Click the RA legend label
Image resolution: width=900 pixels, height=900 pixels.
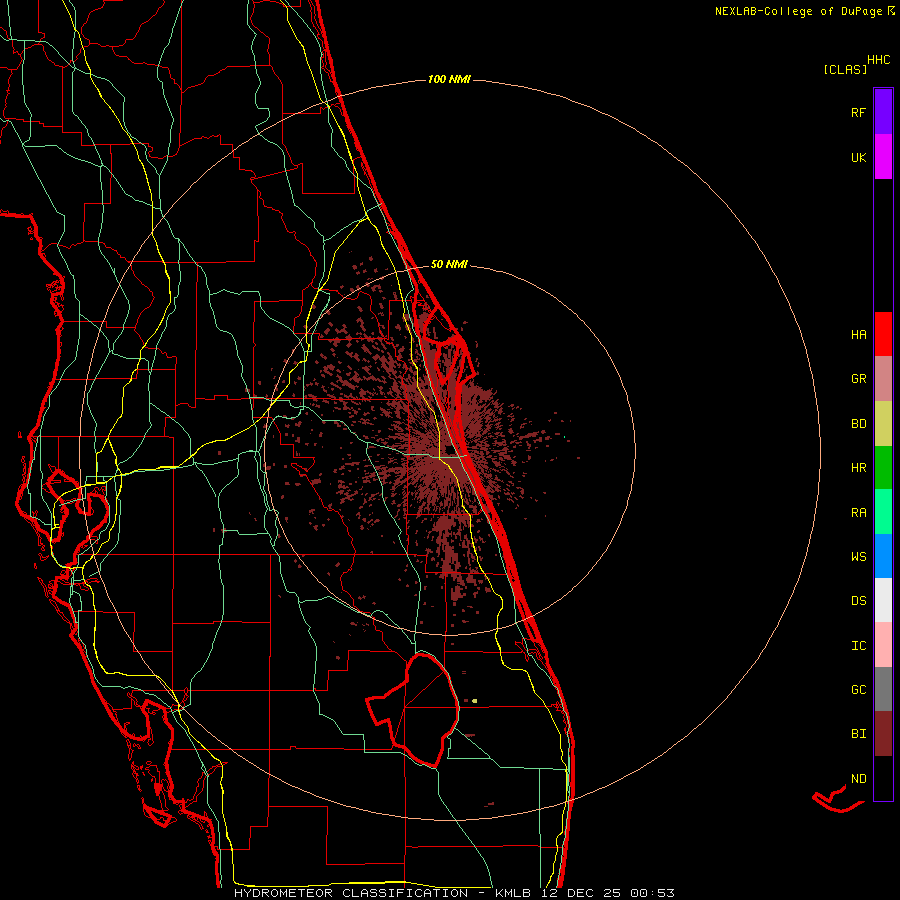click(x=858, y=513)
